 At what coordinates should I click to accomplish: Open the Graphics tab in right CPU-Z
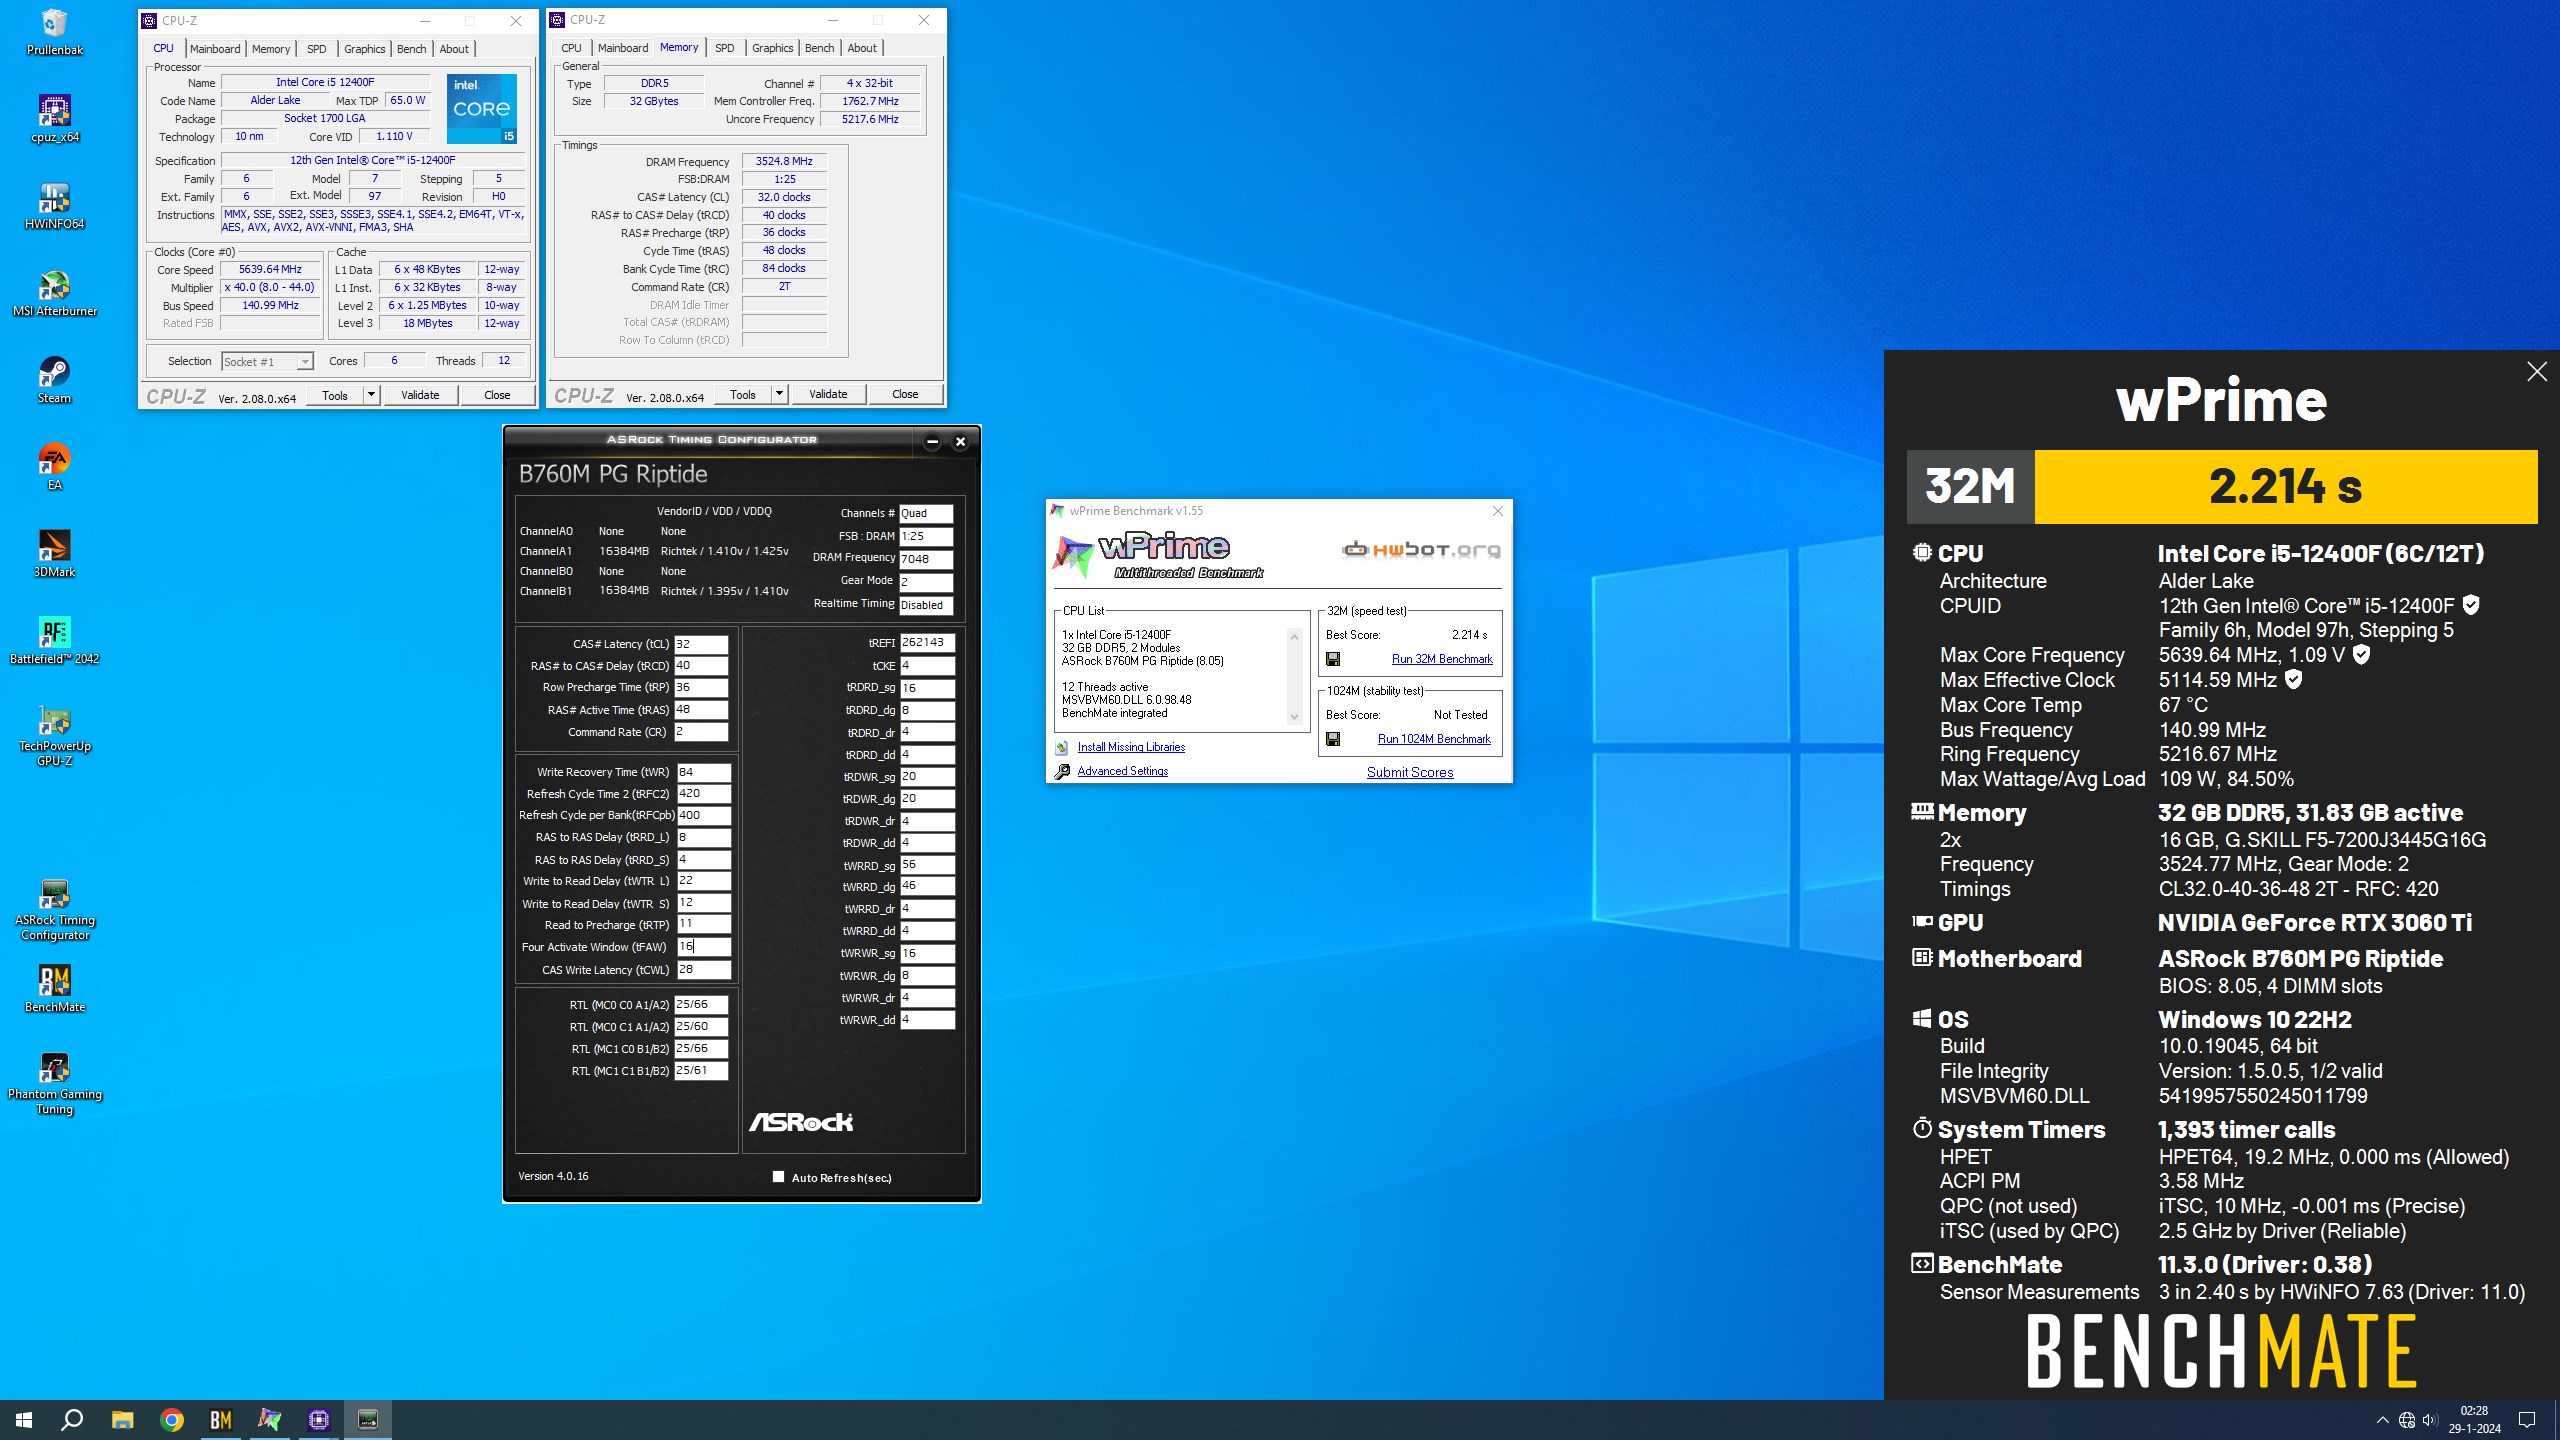click(772, 47)
